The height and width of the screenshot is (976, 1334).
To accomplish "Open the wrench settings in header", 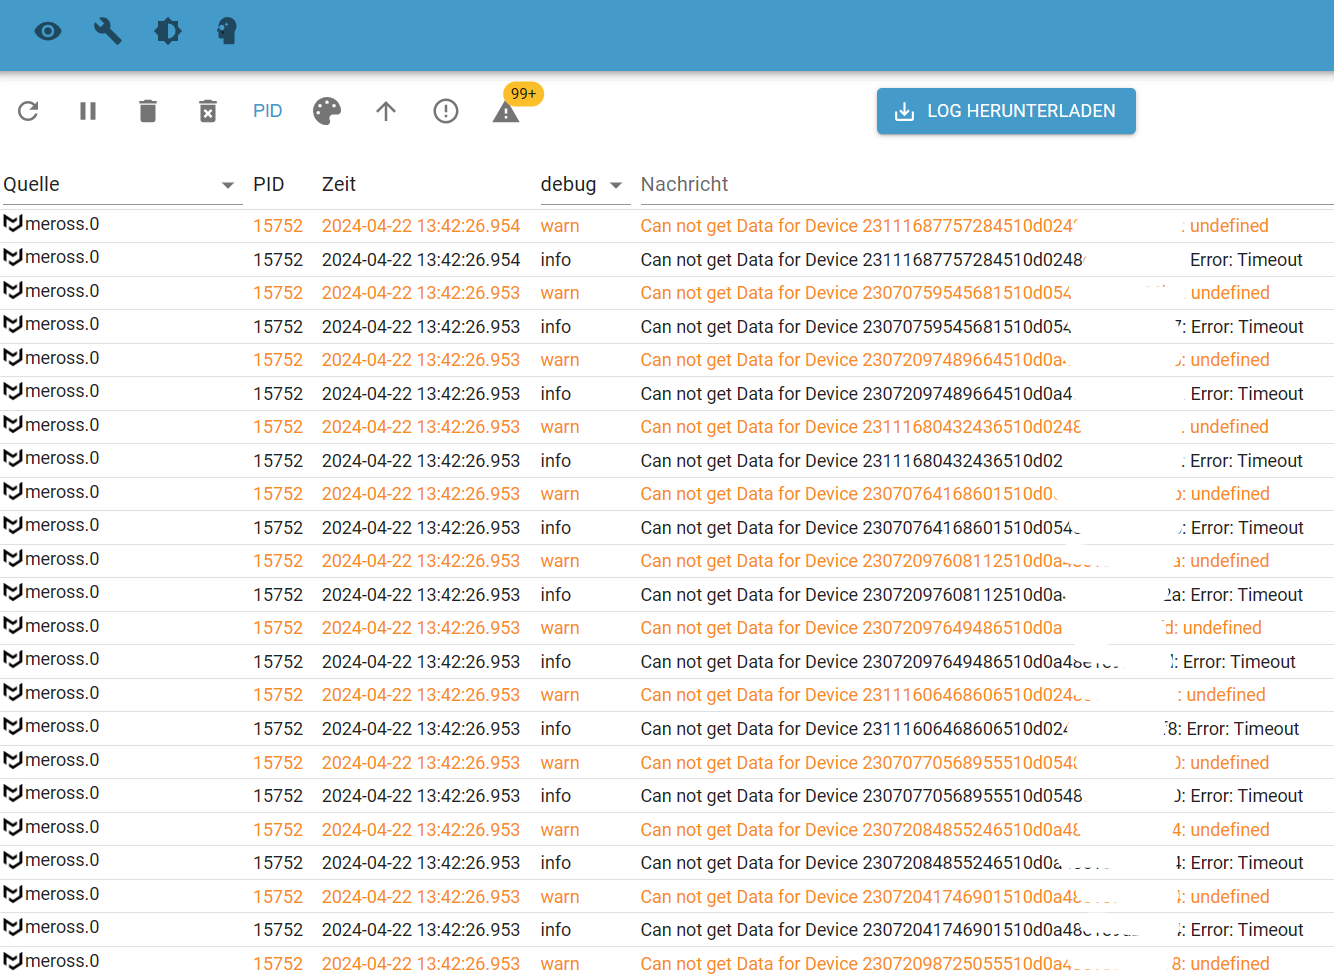I will pyautogui.click(x=108, y=32).
